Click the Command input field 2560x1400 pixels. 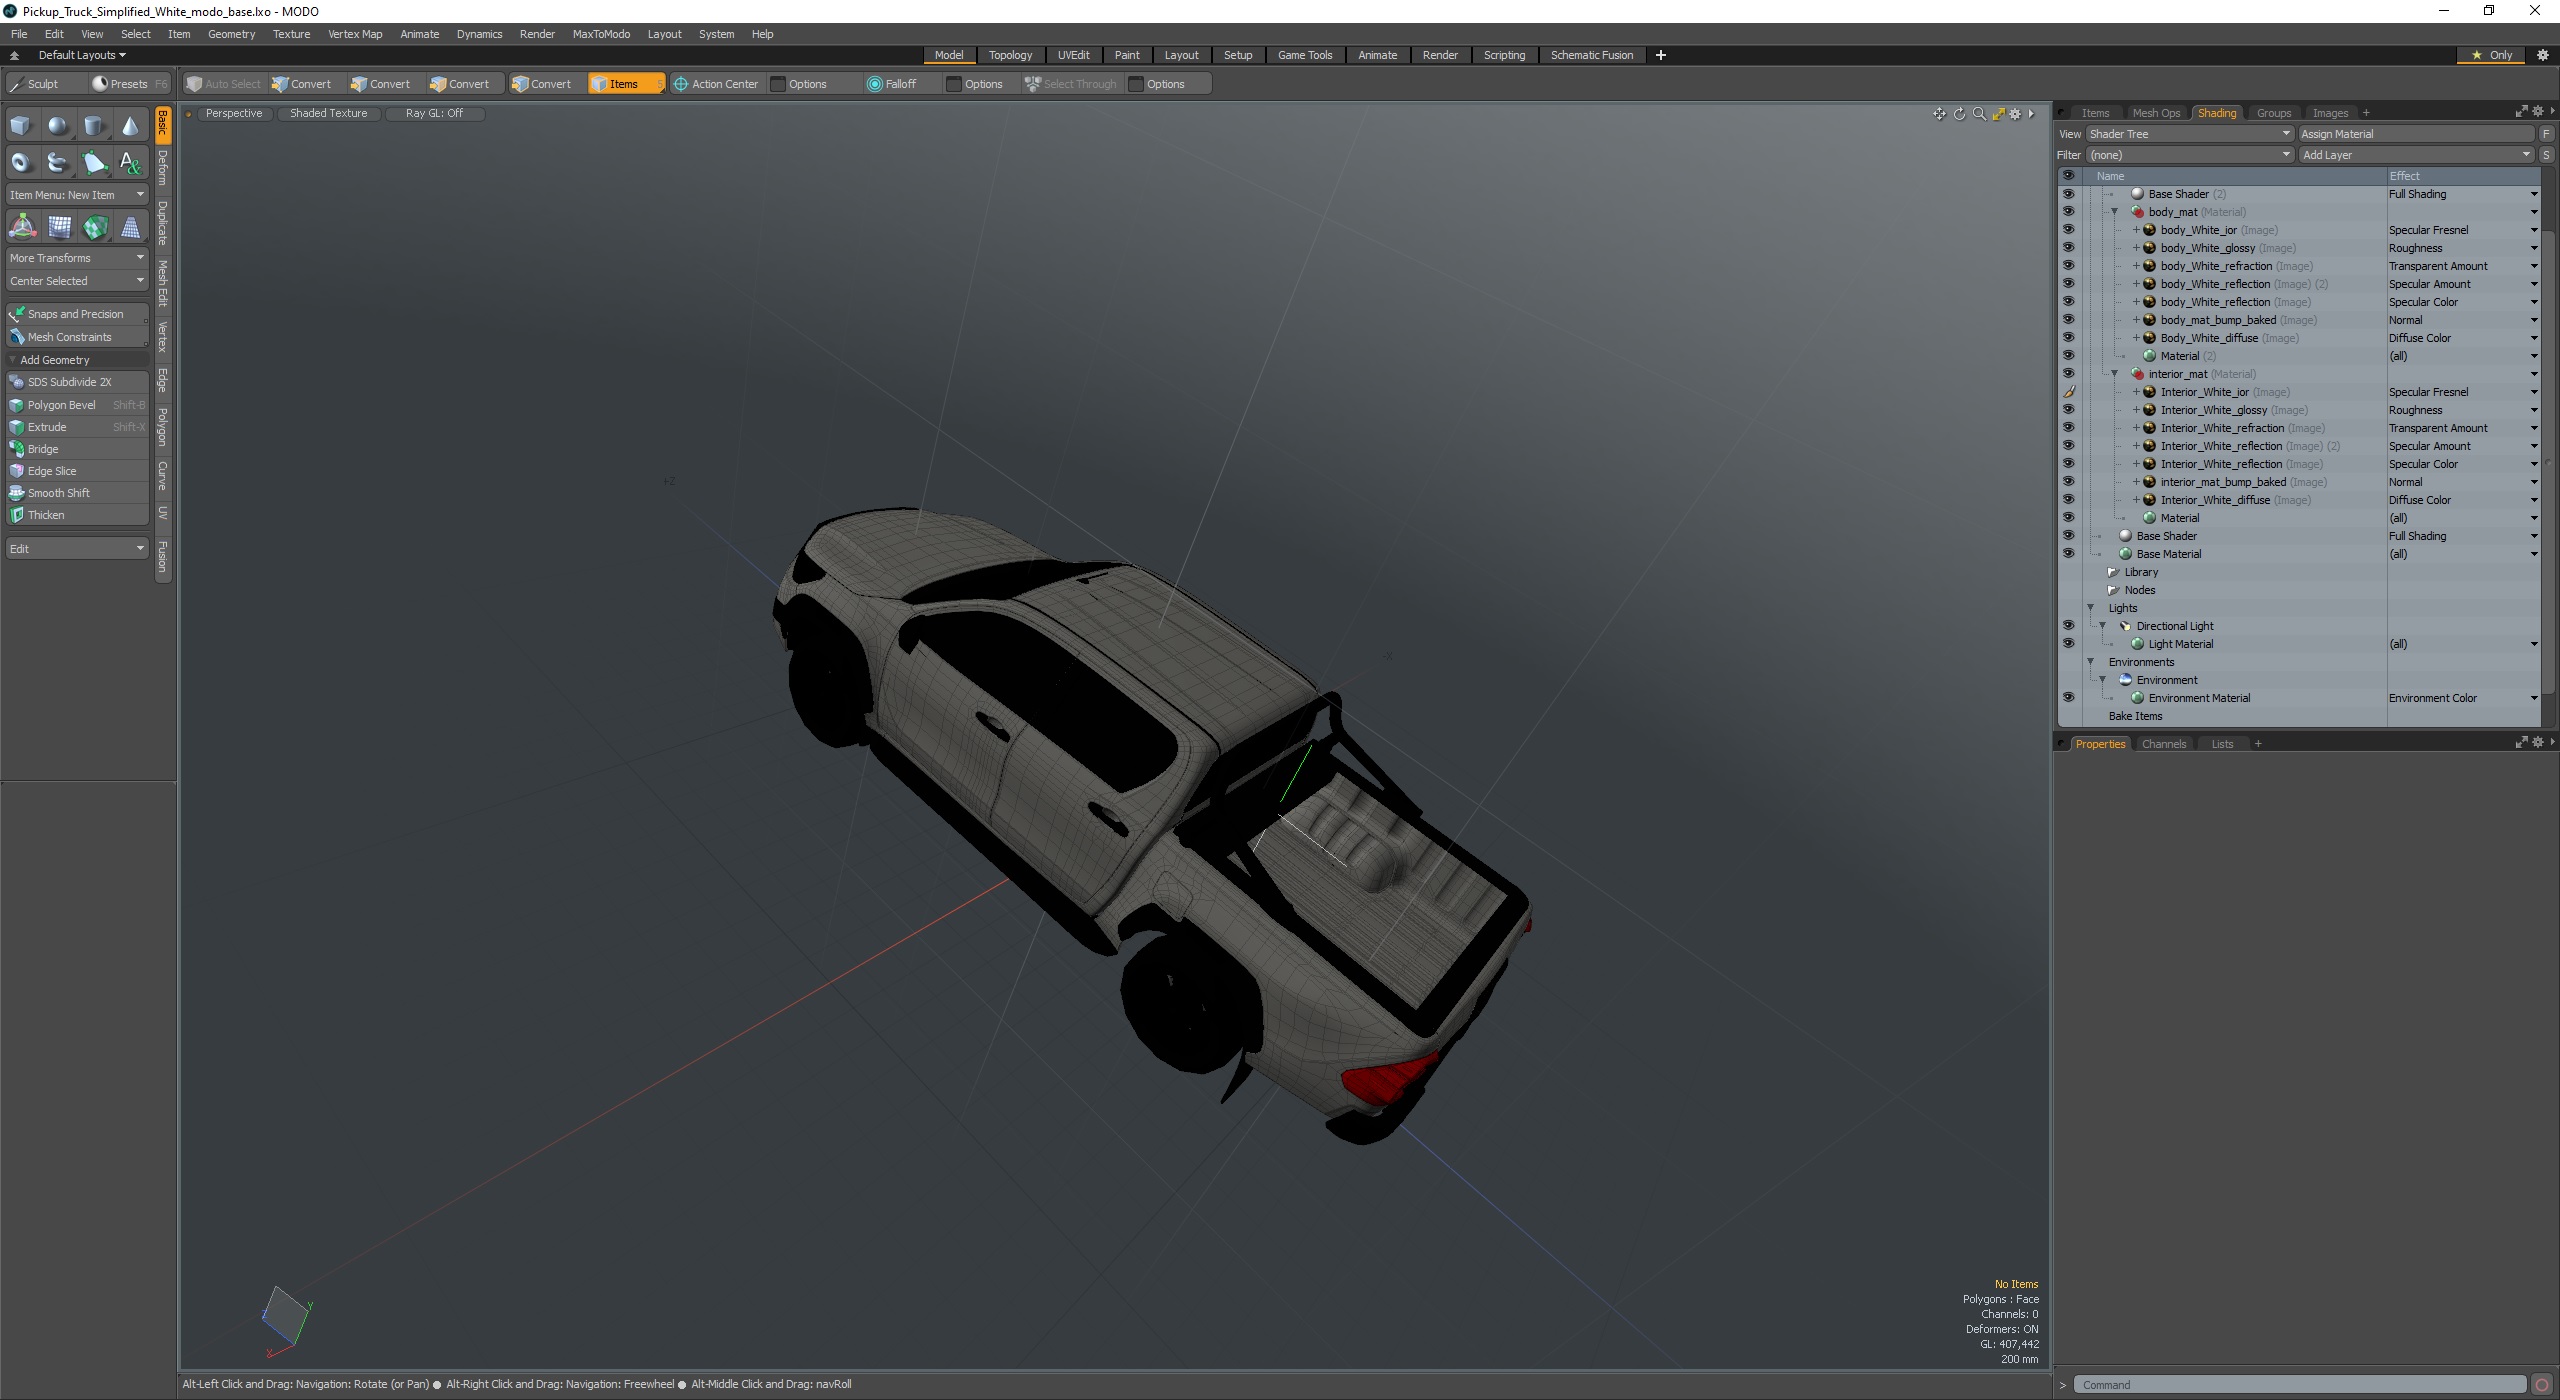(2299, 1385)
